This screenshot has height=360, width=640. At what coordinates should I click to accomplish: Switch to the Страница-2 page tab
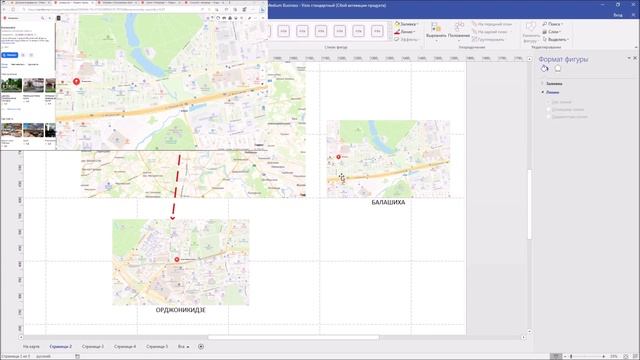pyautogui.click(x=60, y=347)
